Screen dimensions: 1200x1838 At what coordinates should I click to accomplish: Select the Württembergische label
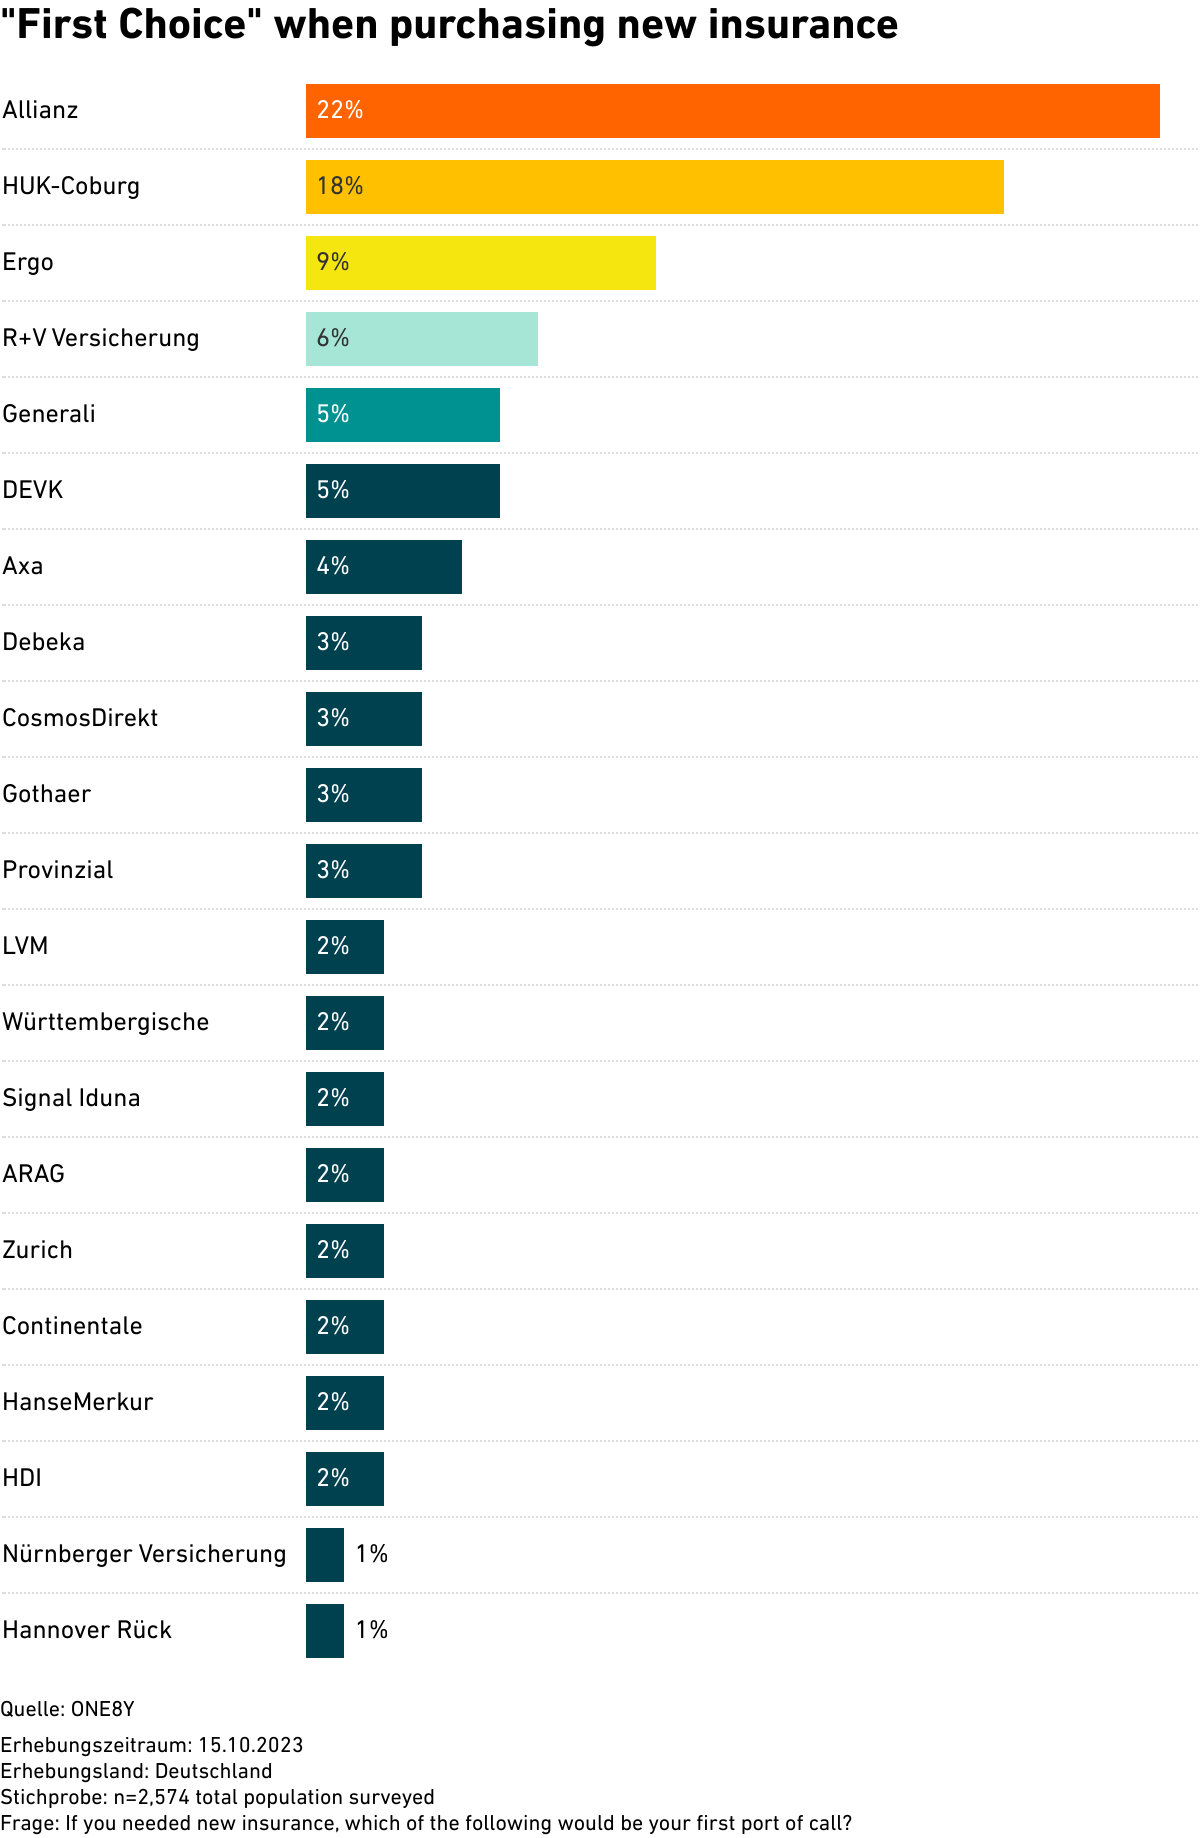106,1022
